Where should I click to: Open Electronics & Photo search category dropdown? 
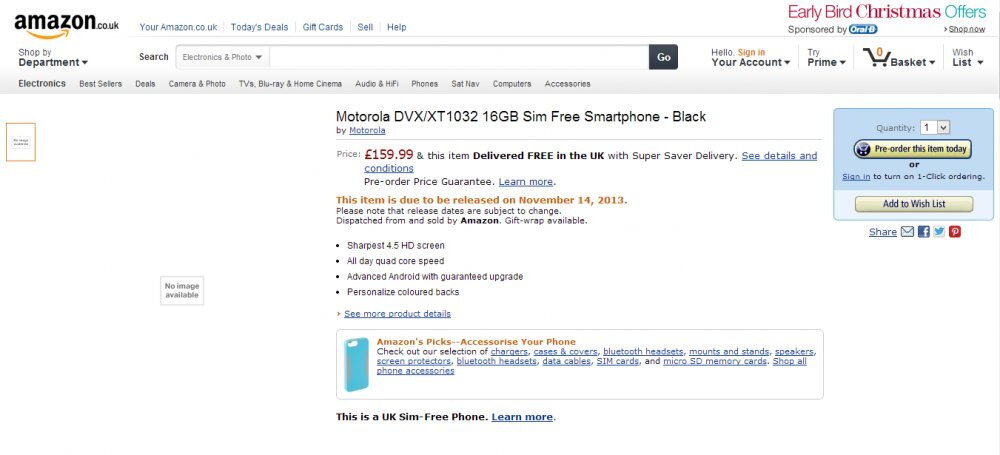tap(222, 57)
